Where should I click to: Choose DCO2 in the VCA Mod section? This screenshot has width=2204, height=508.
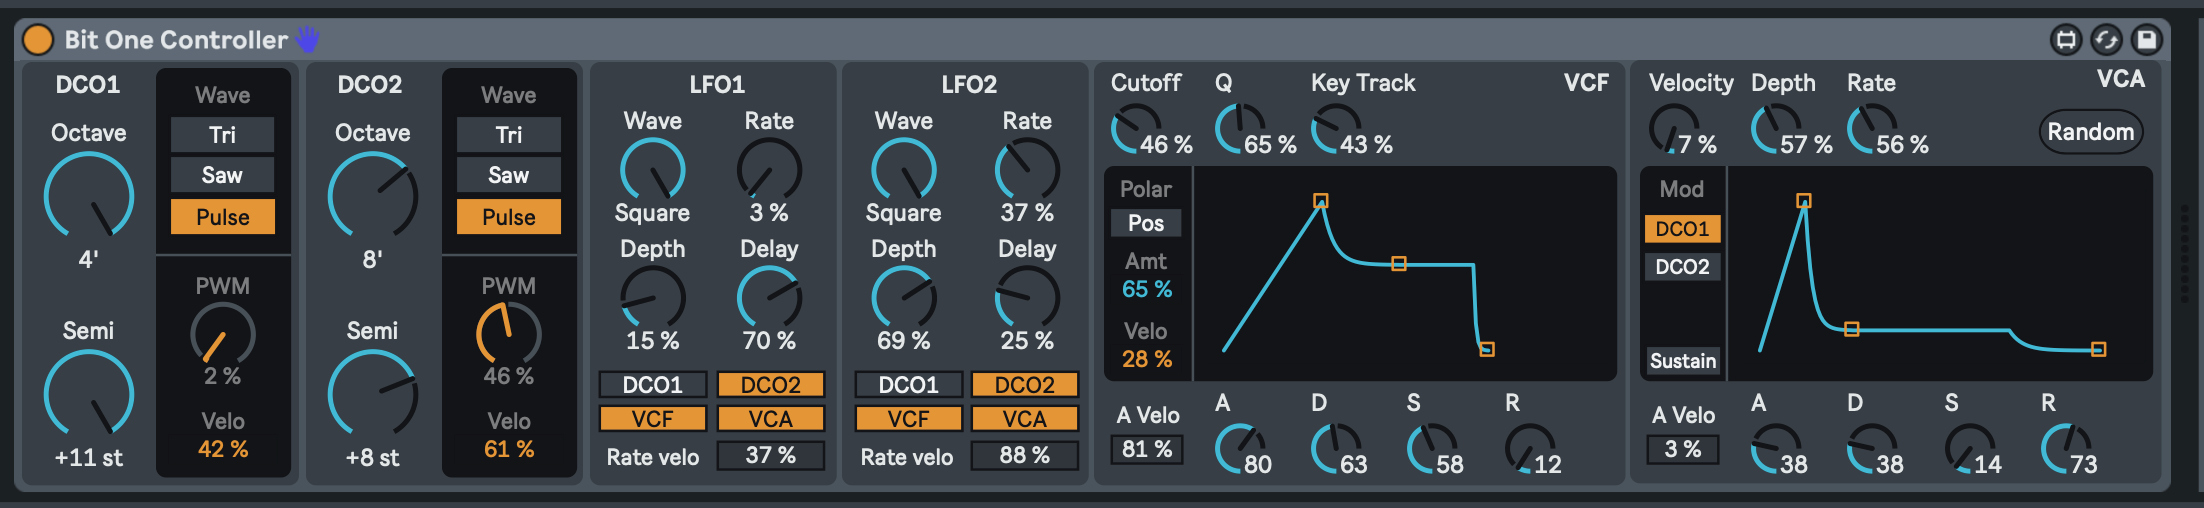tap(1682, 267)
